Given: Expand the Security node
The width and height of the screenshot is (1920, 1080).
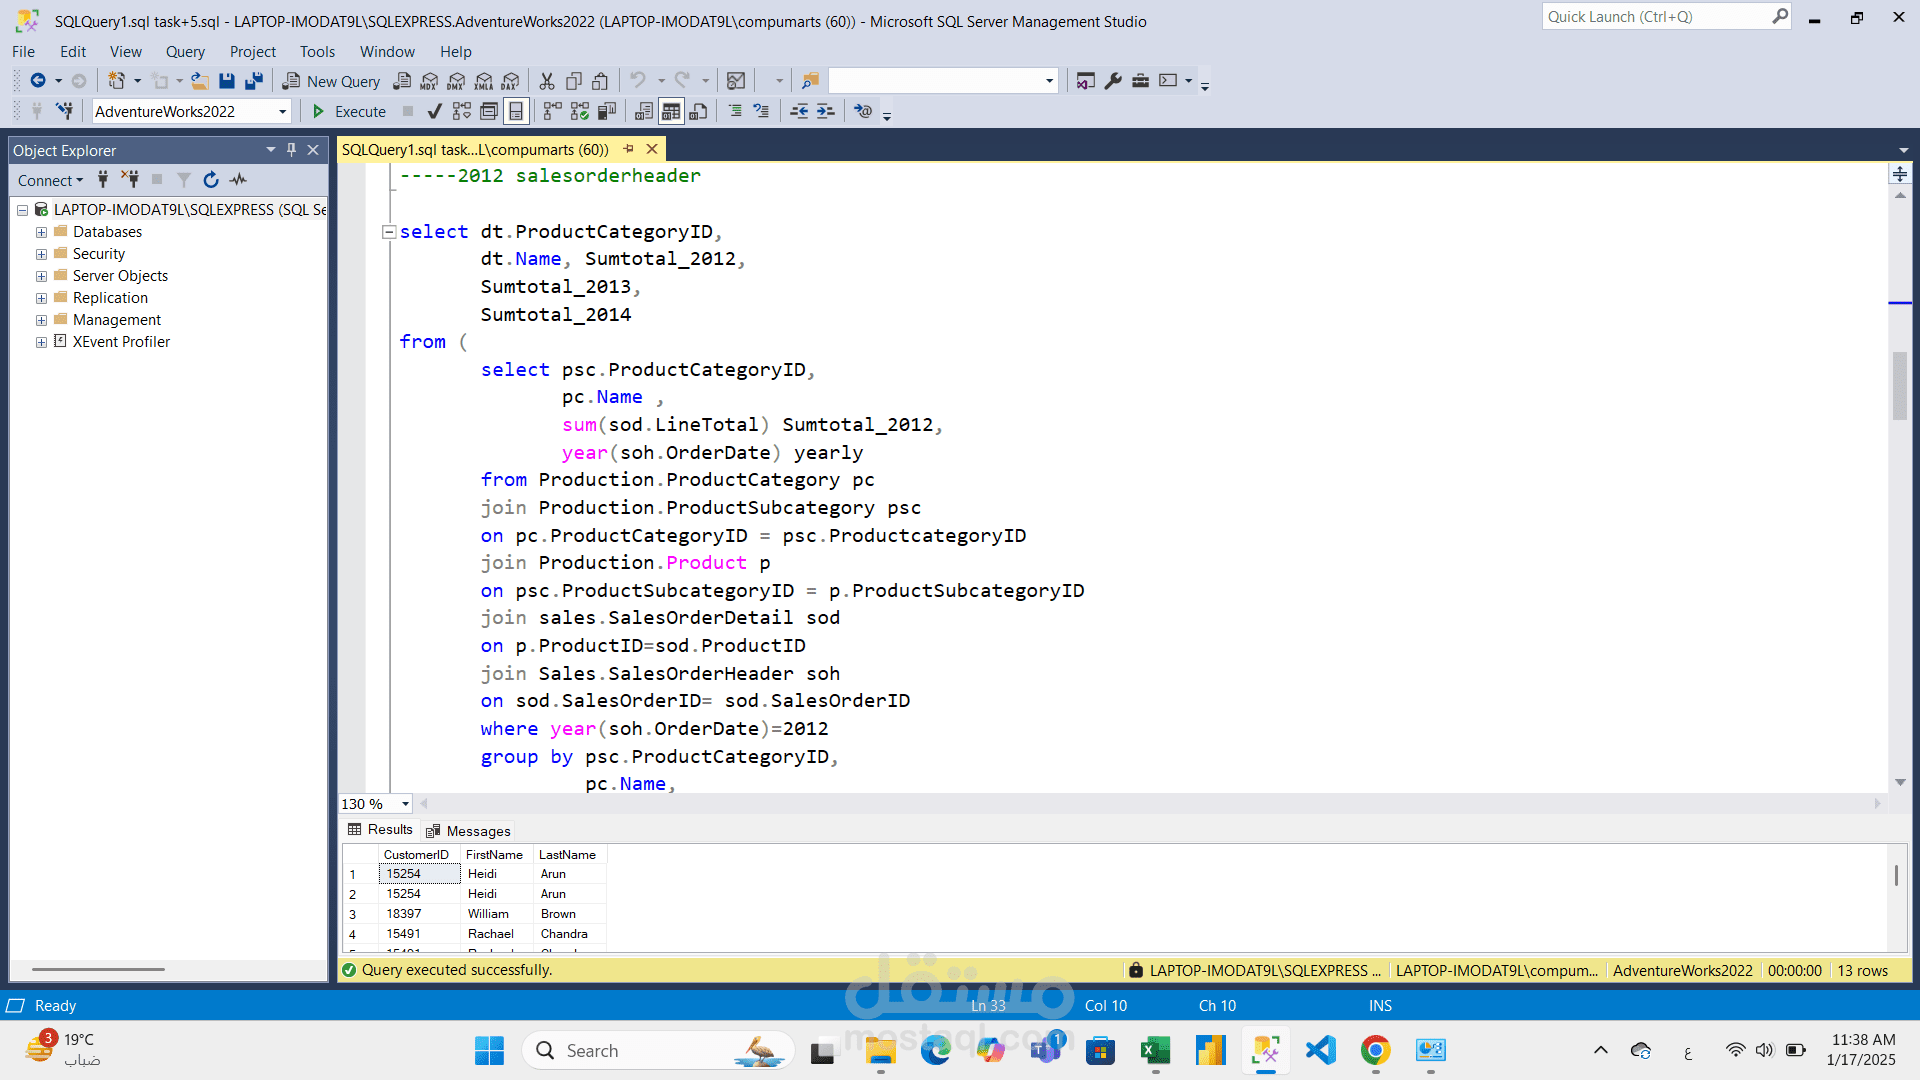Looking at the screenshot, I should 41,254.
